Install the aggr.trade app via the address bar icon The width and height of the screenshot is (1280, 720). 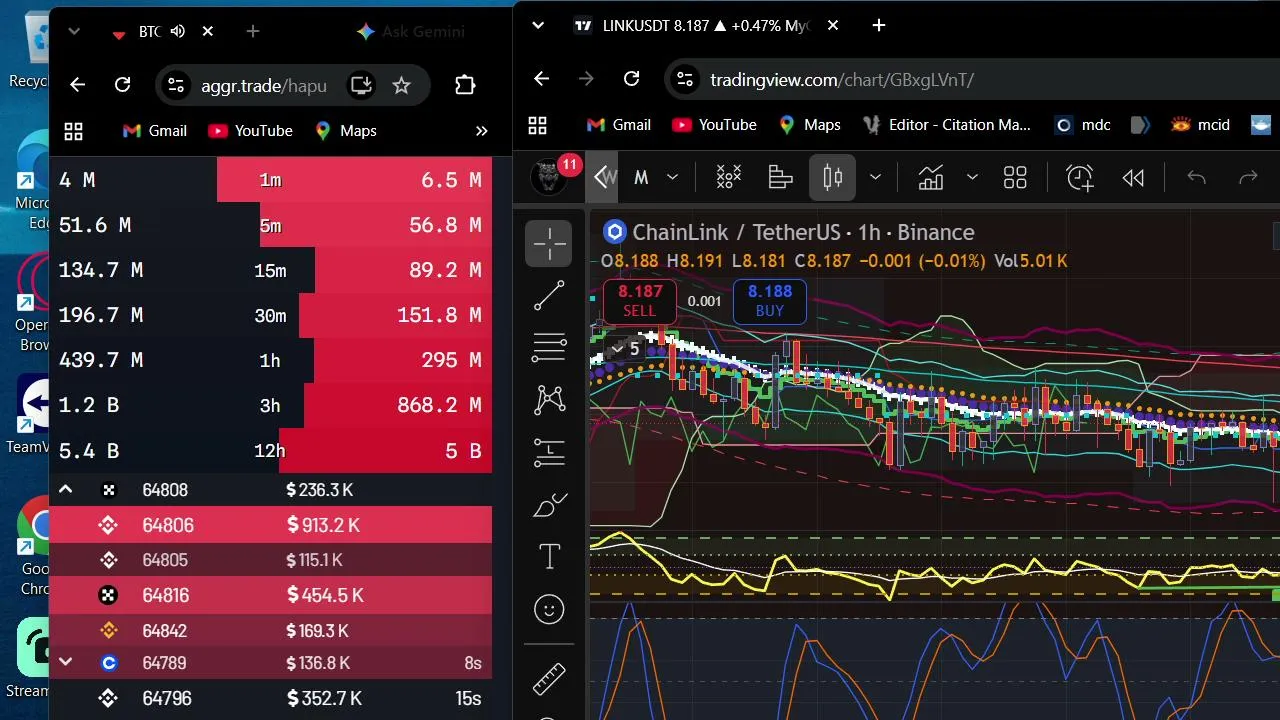coord(361,85)
